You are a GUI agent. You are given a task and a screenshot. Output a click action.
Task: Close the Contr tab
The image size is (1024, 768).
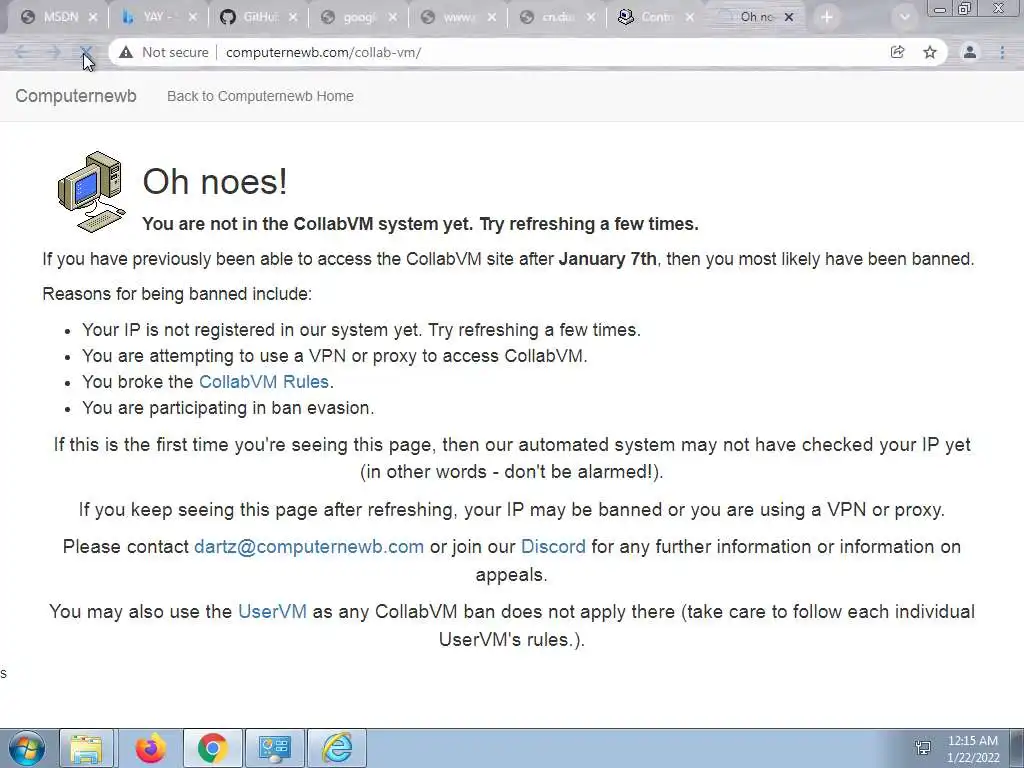(x=690, y=18)
